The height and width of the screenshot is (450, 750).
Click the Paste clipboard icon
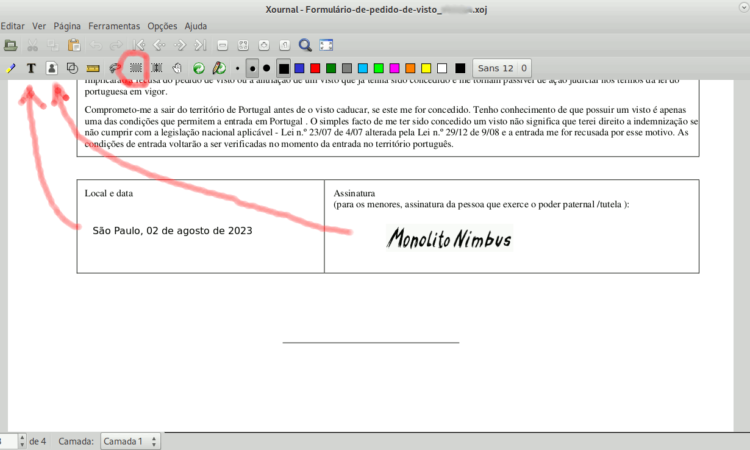tap(74, 45)
